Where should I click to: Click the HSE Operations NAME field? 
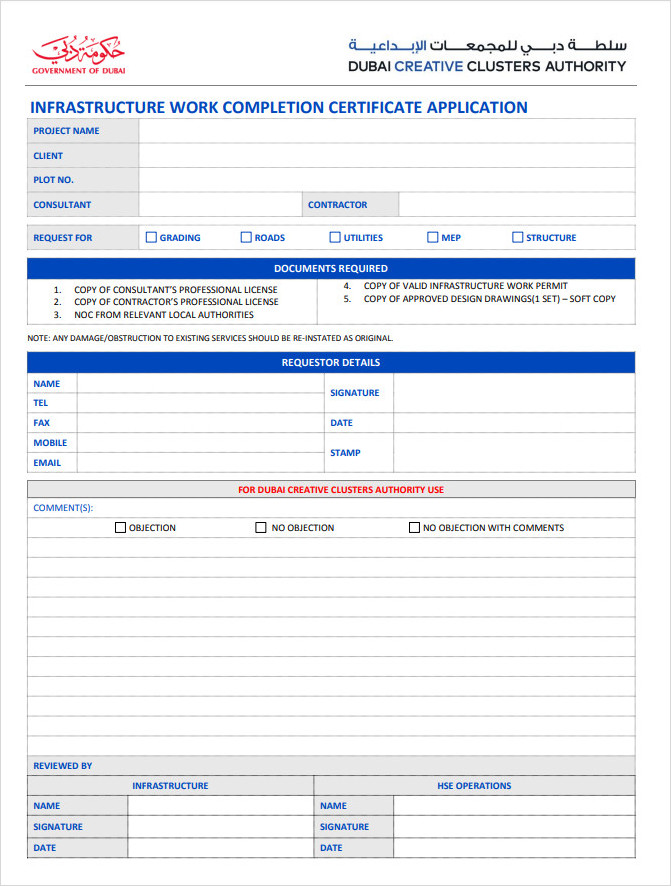514,806
